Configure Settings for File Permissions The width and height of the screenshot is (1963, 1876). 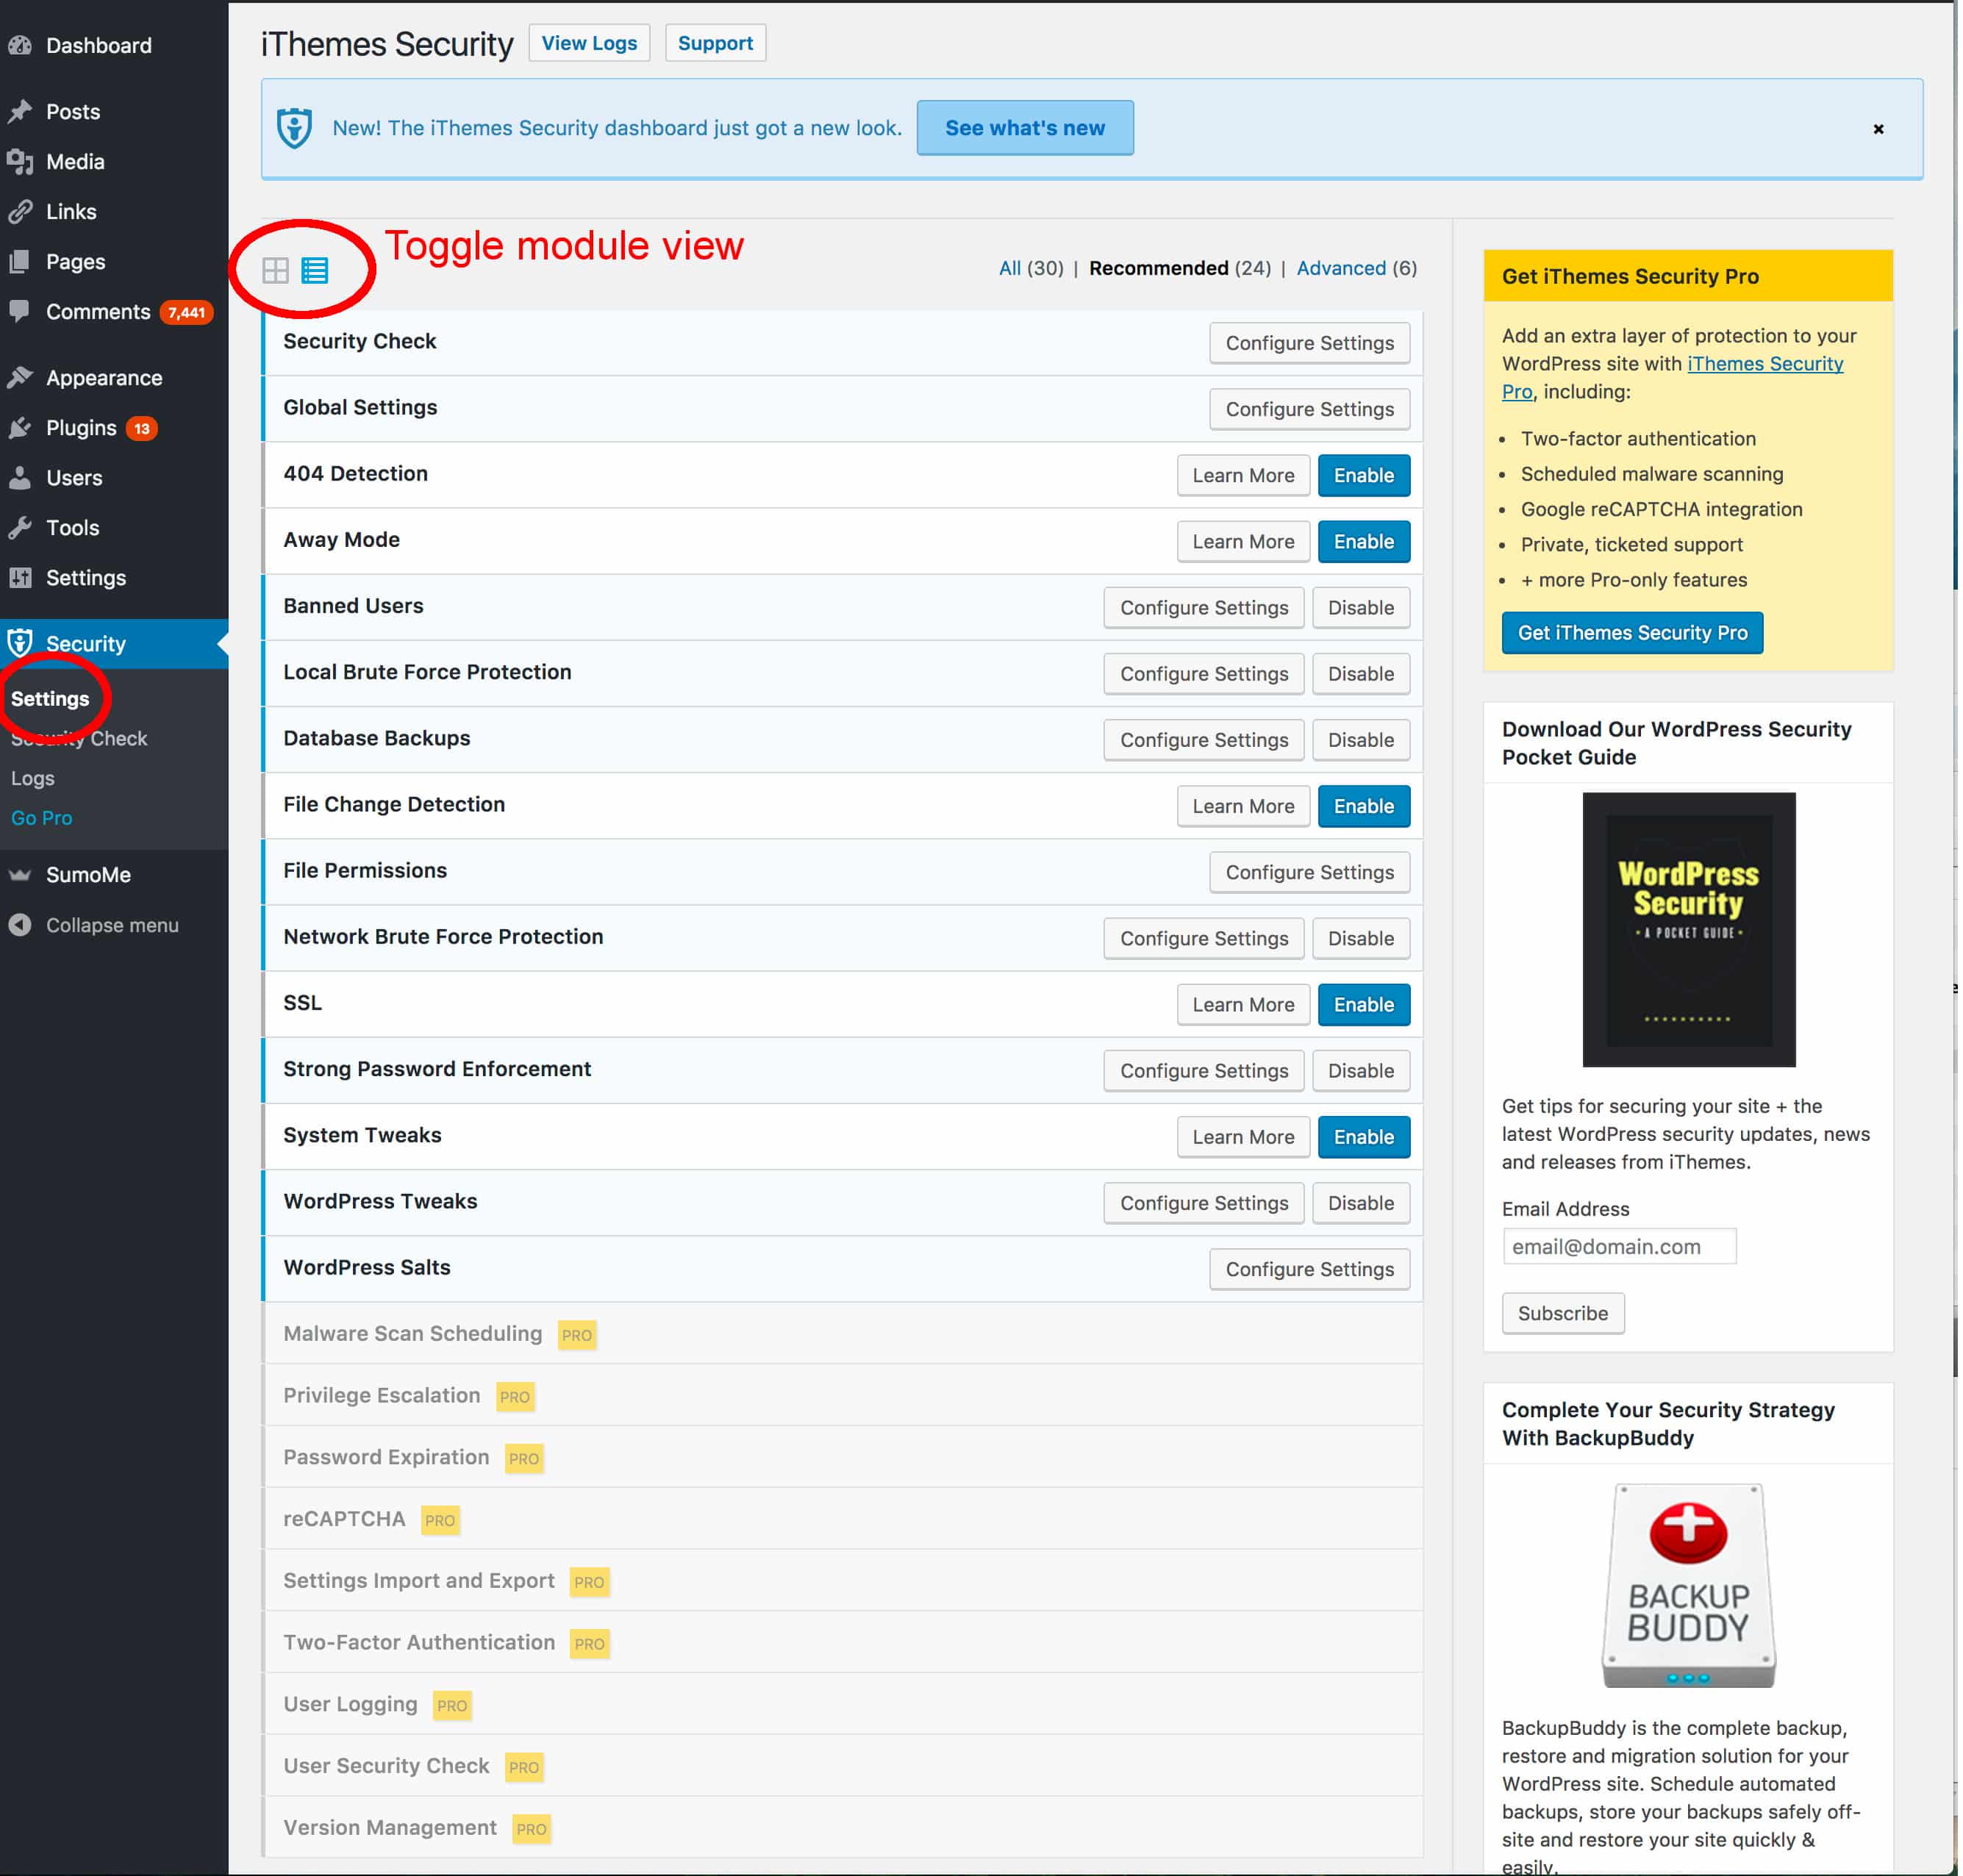click(x=1309, y=872)
